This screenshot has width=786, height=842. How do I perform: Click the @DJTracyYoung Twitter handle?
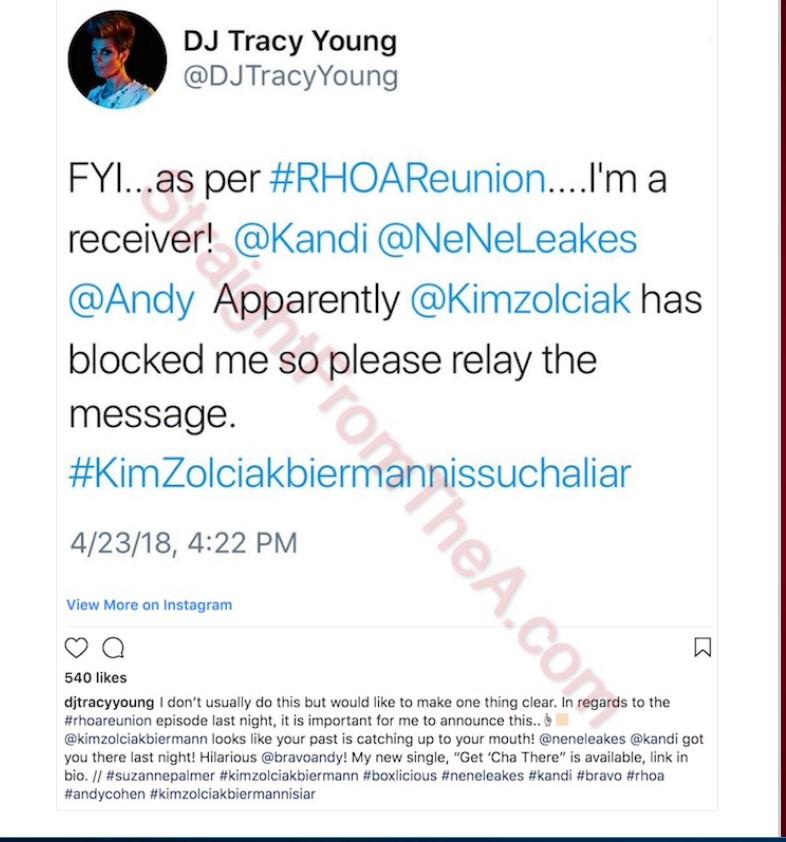290,76
